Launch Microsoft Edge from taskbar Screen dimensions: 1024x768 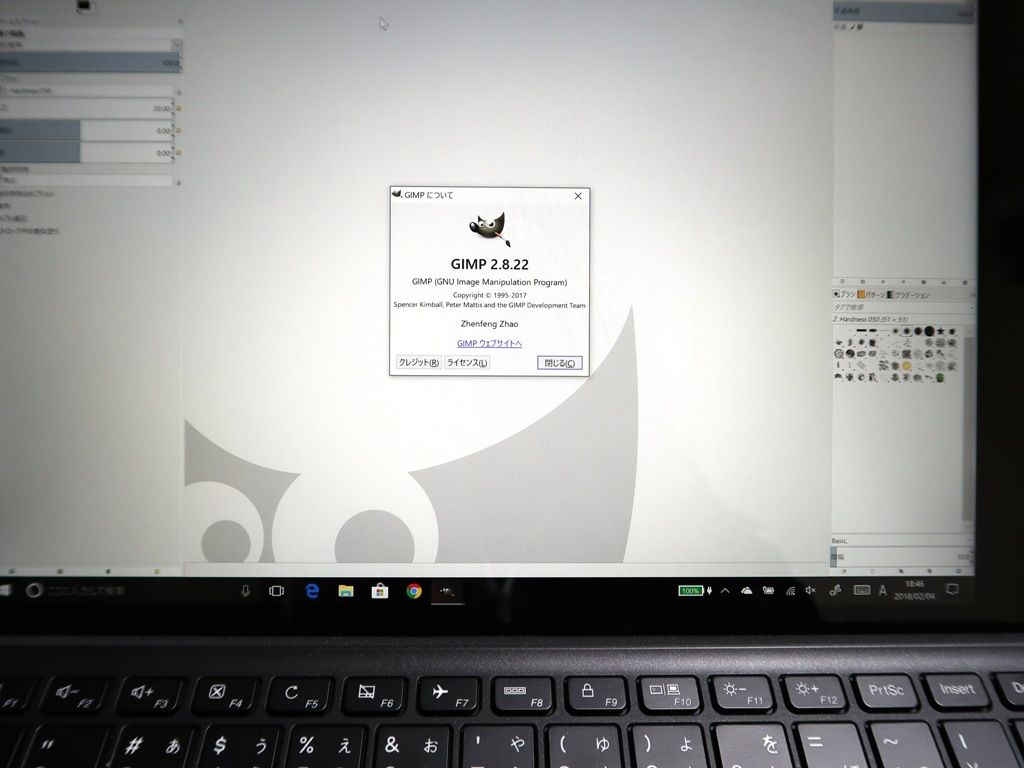pyautogui.click(x=312, y=591)
